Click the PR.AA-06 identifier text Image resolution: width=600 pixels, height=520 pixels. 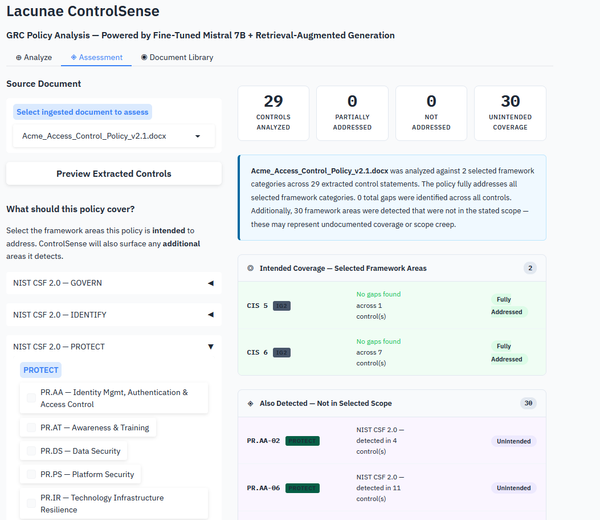coord(263,488)
